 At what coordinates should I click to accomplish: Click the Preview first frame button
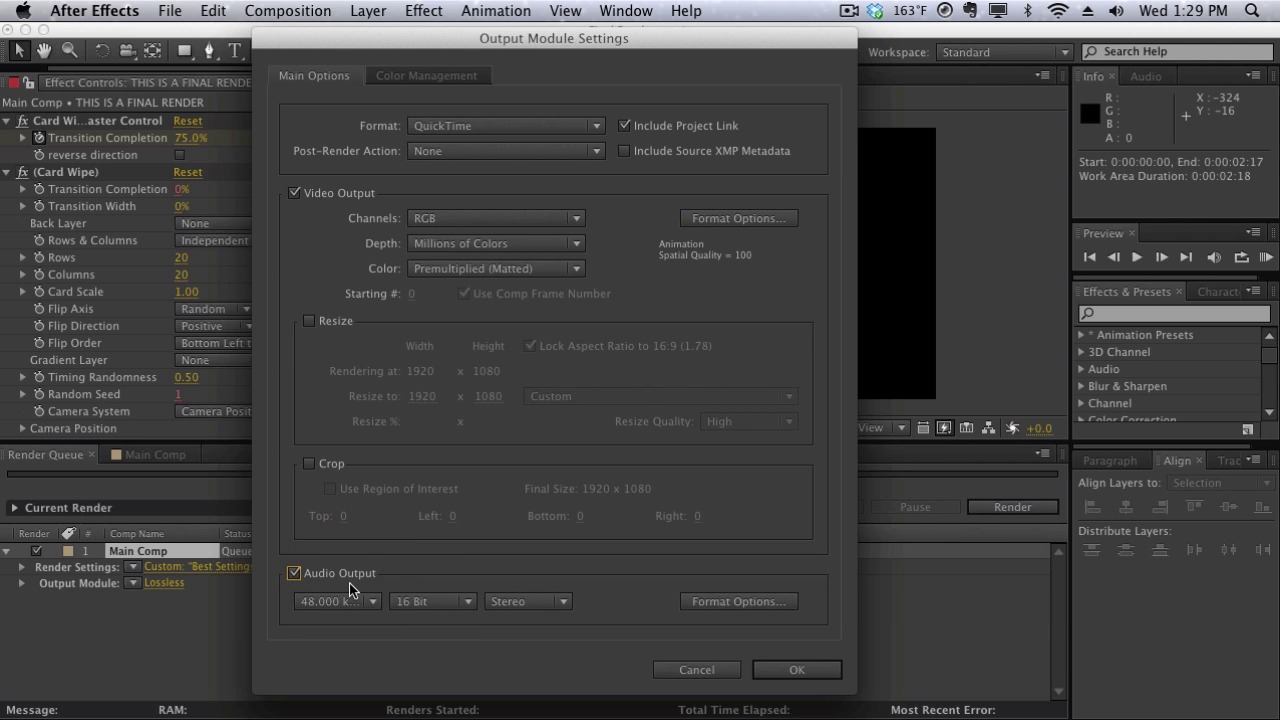pos(1090,257)
